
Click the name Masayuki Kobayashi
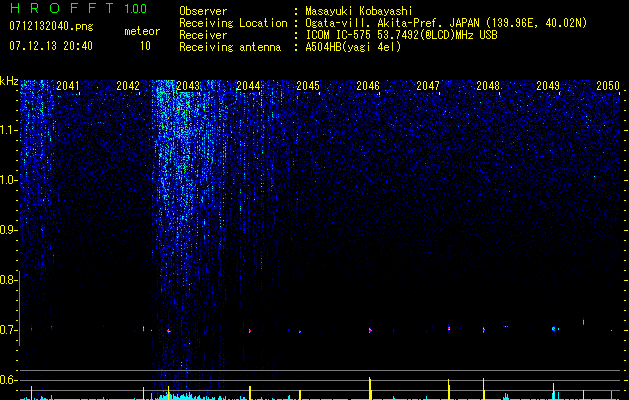(359, 11)
